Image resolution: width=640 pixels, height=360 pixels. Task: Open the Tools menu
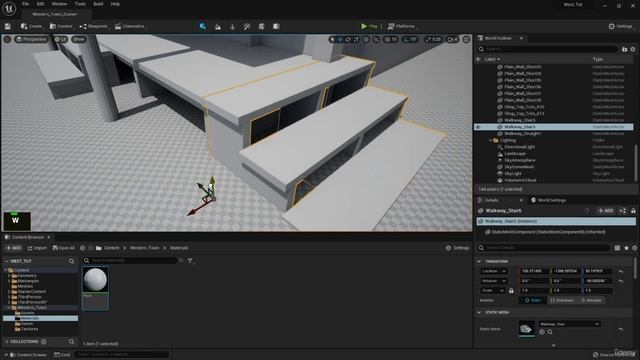[x=80, y=4]
